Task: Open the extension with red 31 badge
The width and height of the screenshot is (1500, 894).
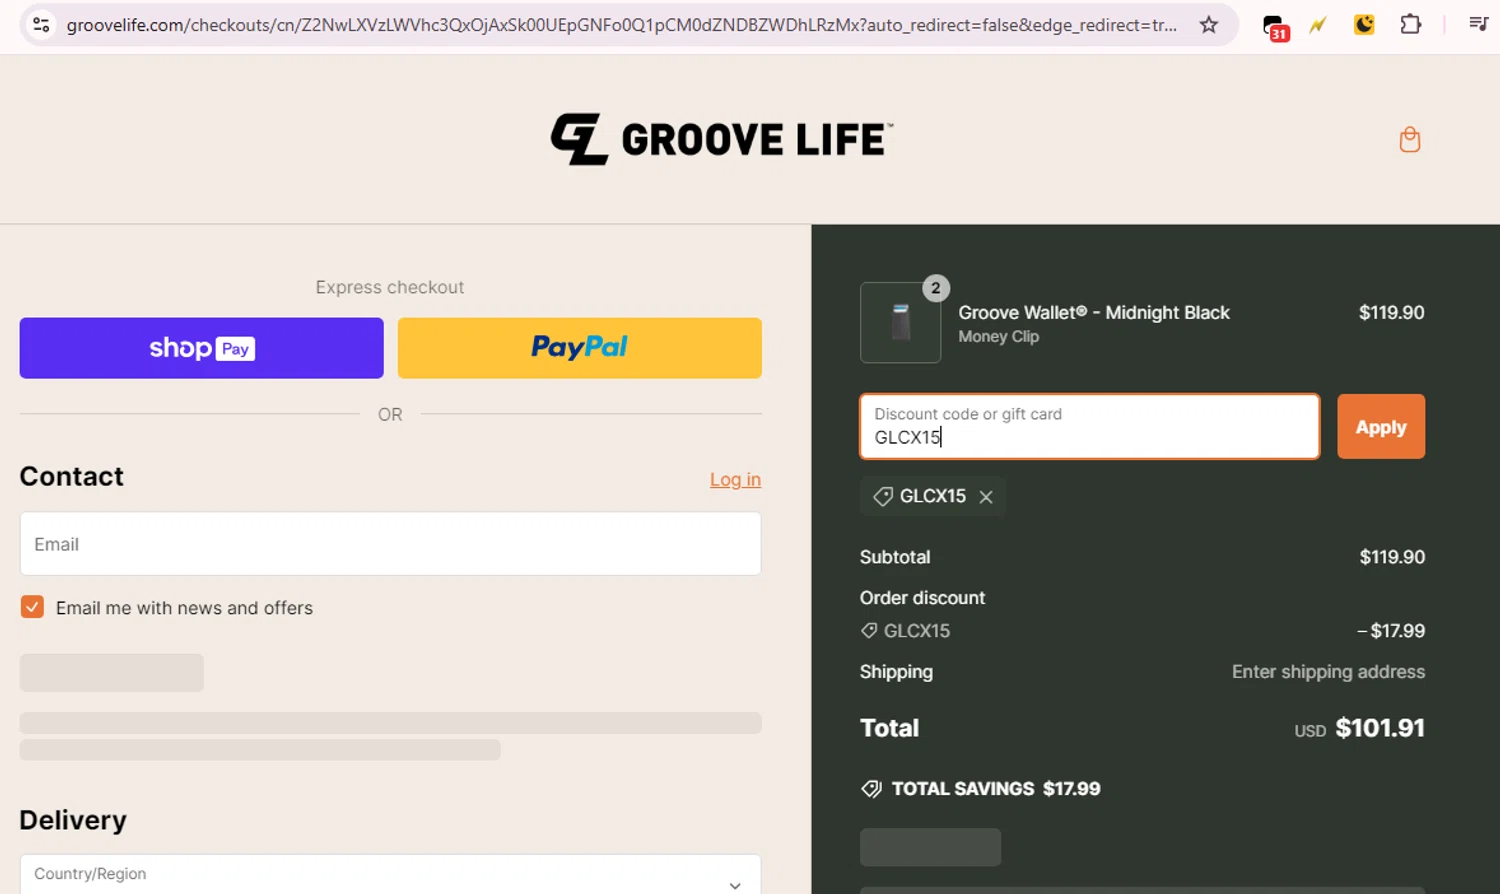Action: coord(1275,27)
